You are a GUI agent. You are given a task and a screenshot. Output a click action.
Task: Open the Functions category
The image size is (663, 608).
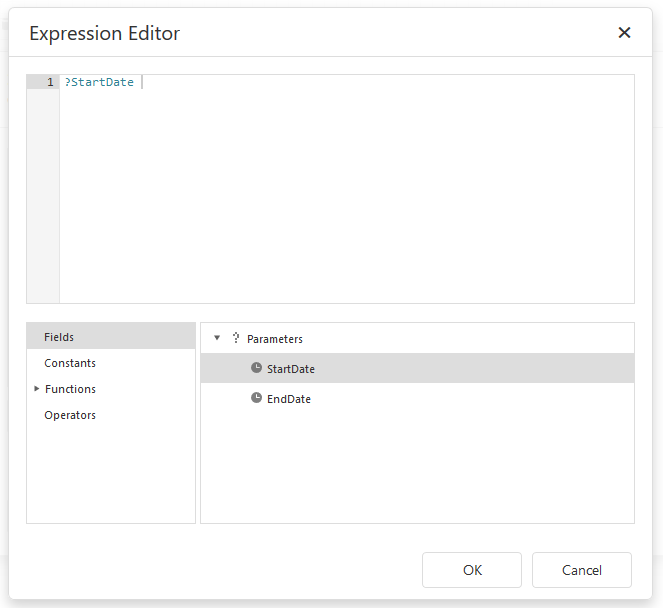[111, 389]
